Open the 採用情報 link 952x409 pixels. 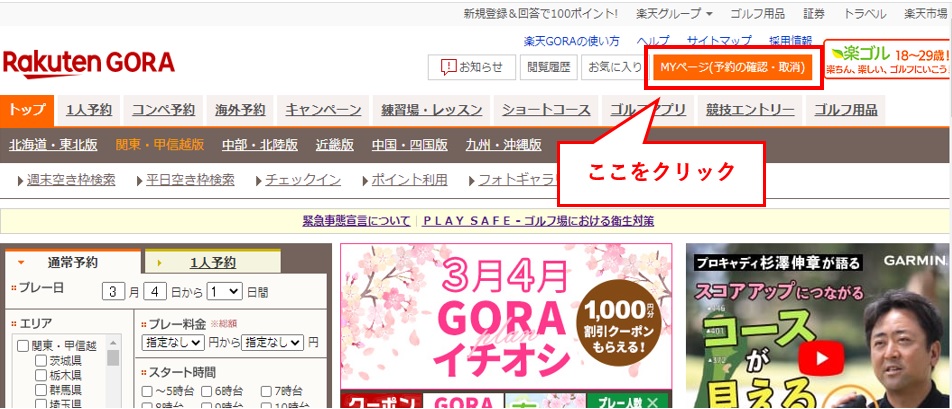(x=790, y=41)
